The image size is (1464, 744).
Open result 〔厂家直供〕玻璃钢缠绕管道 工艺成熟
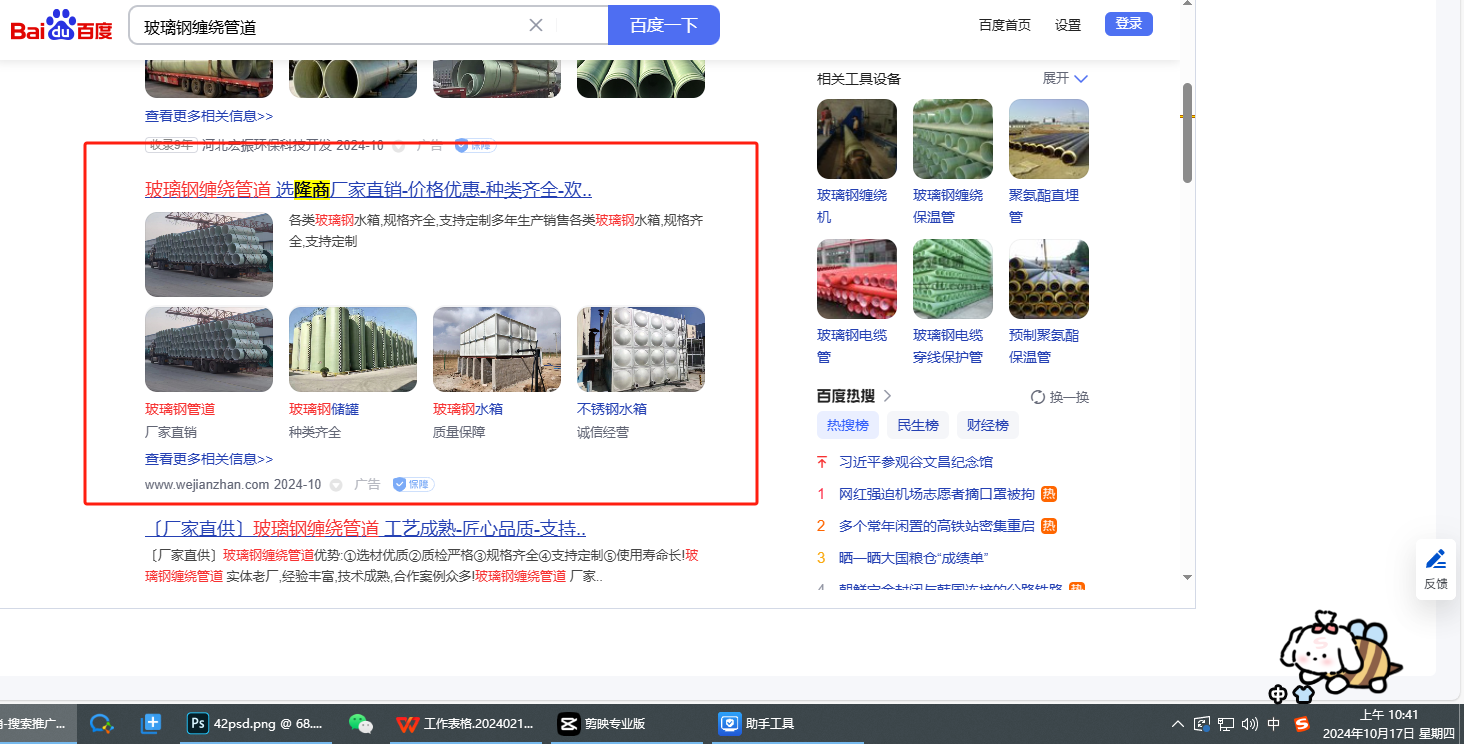[x=365, y=528]
